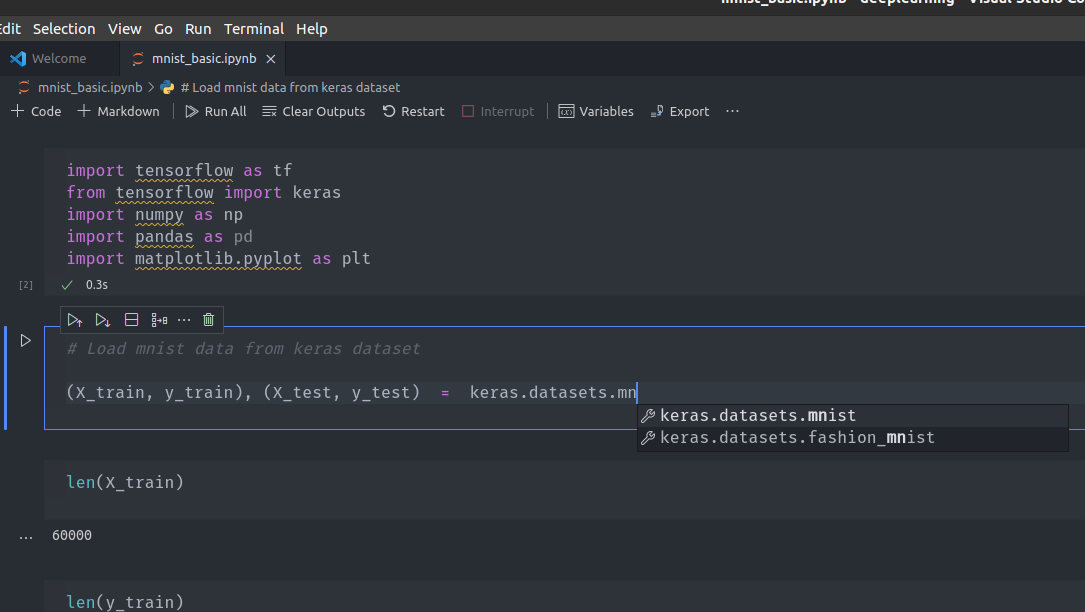Click the 60000 output text
This screenshot has width=1085, height=612.
point(72,535)
